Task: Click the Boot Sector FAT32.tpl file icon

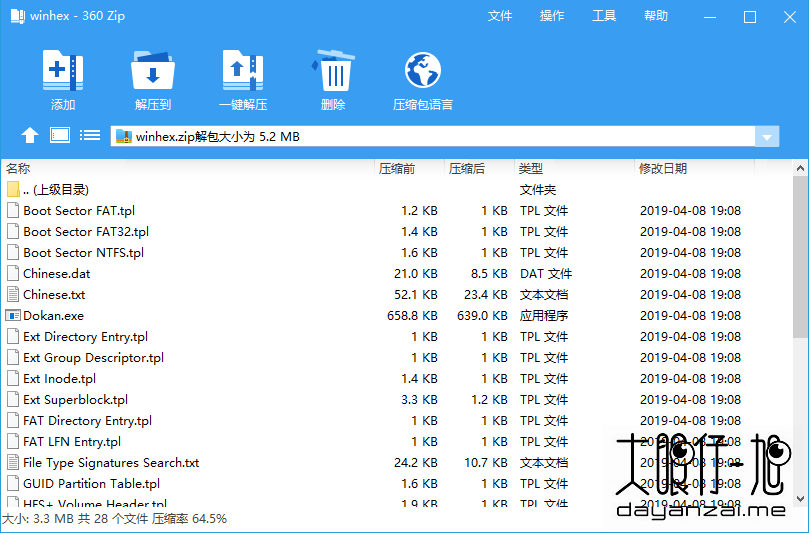Action: point(13,232)
